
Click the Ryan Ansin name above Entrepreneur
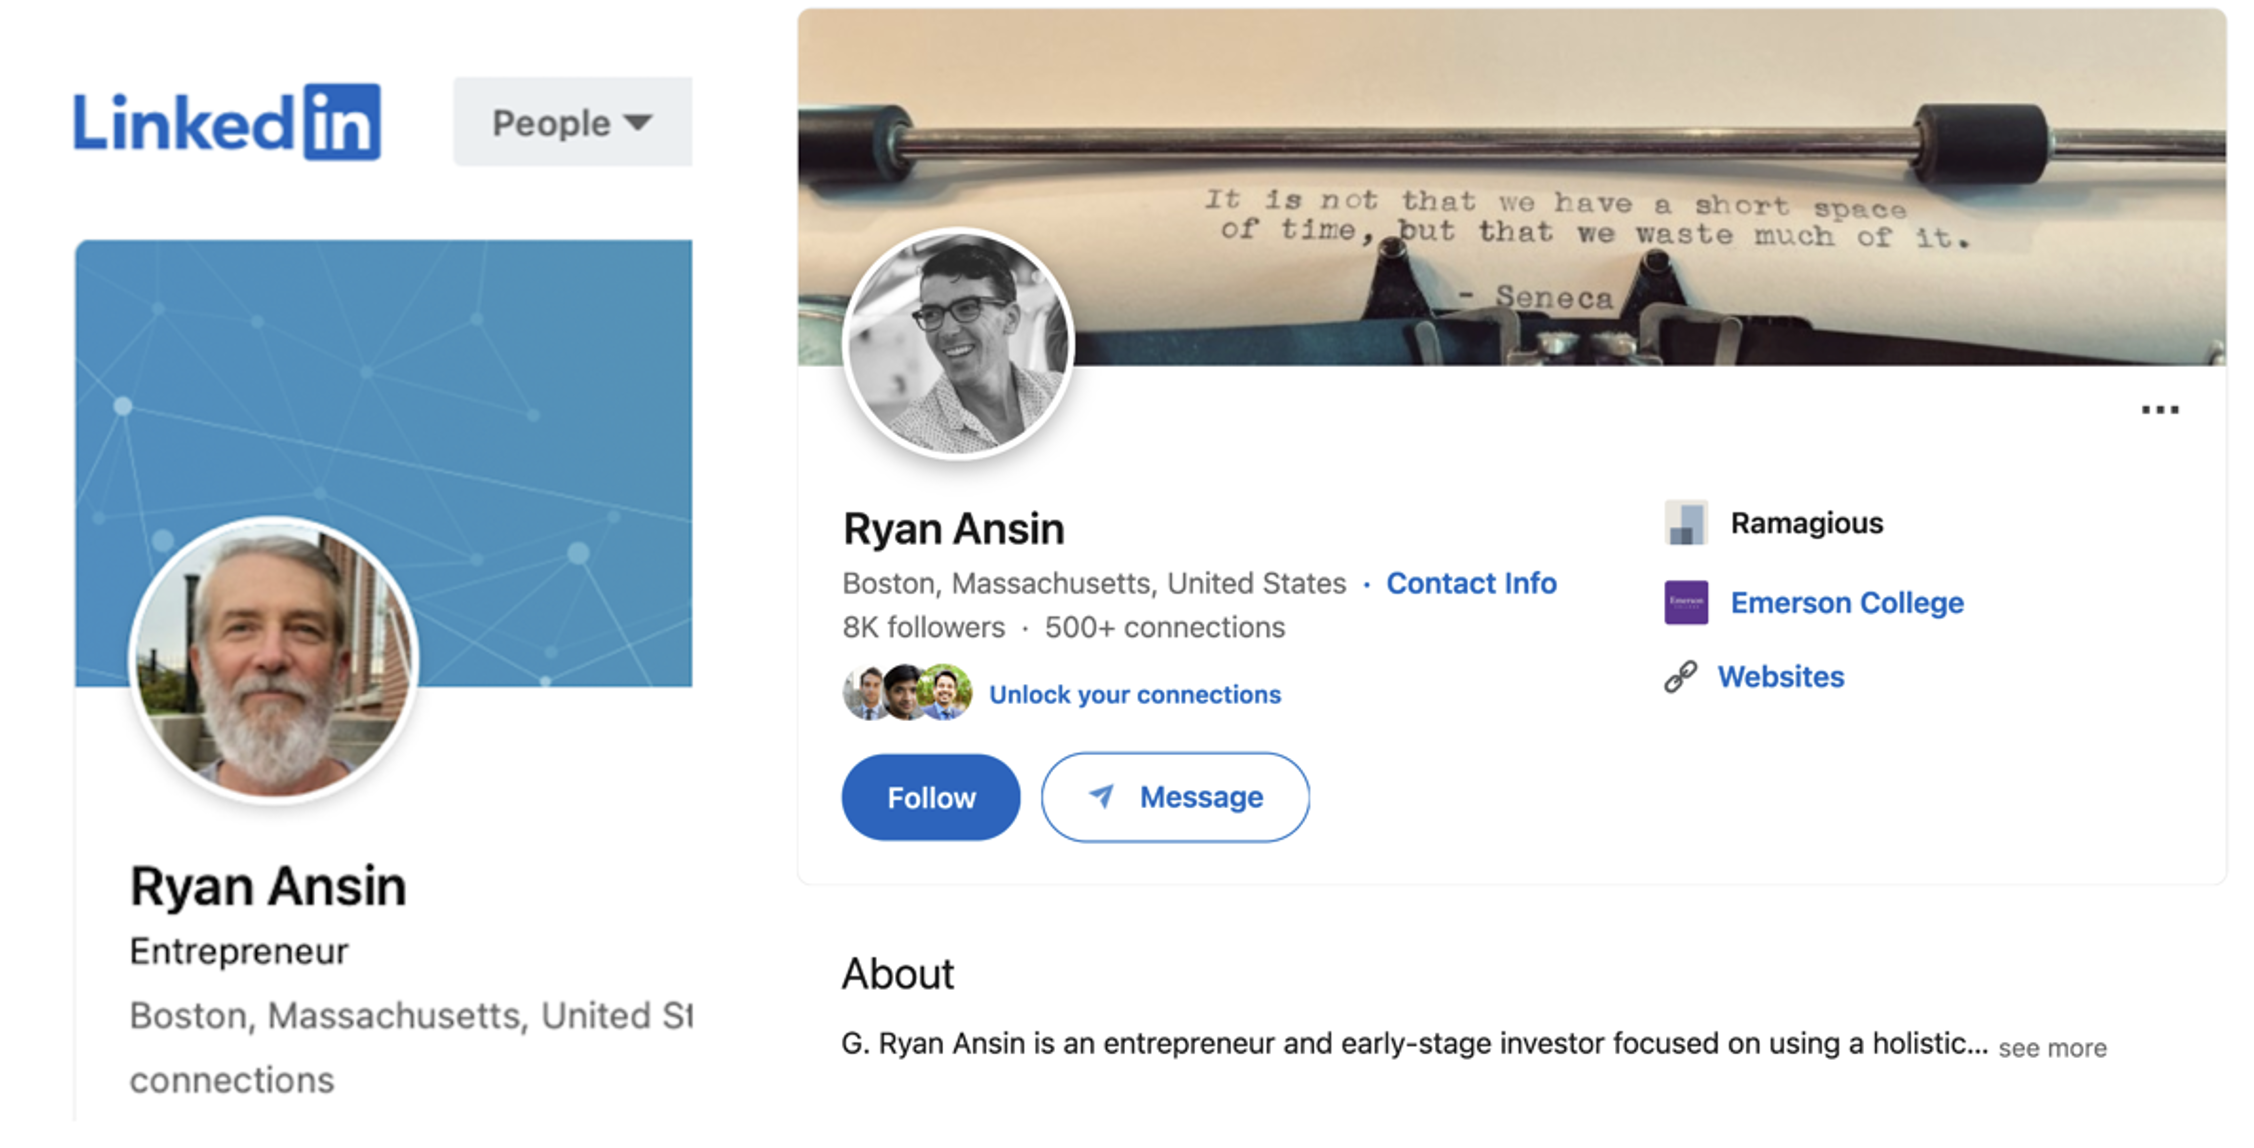point(268,886)
